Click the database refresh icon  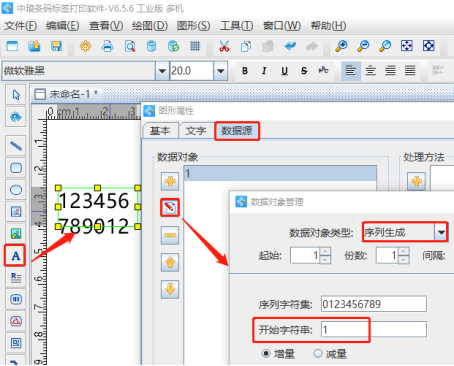(x=173, y=46)
